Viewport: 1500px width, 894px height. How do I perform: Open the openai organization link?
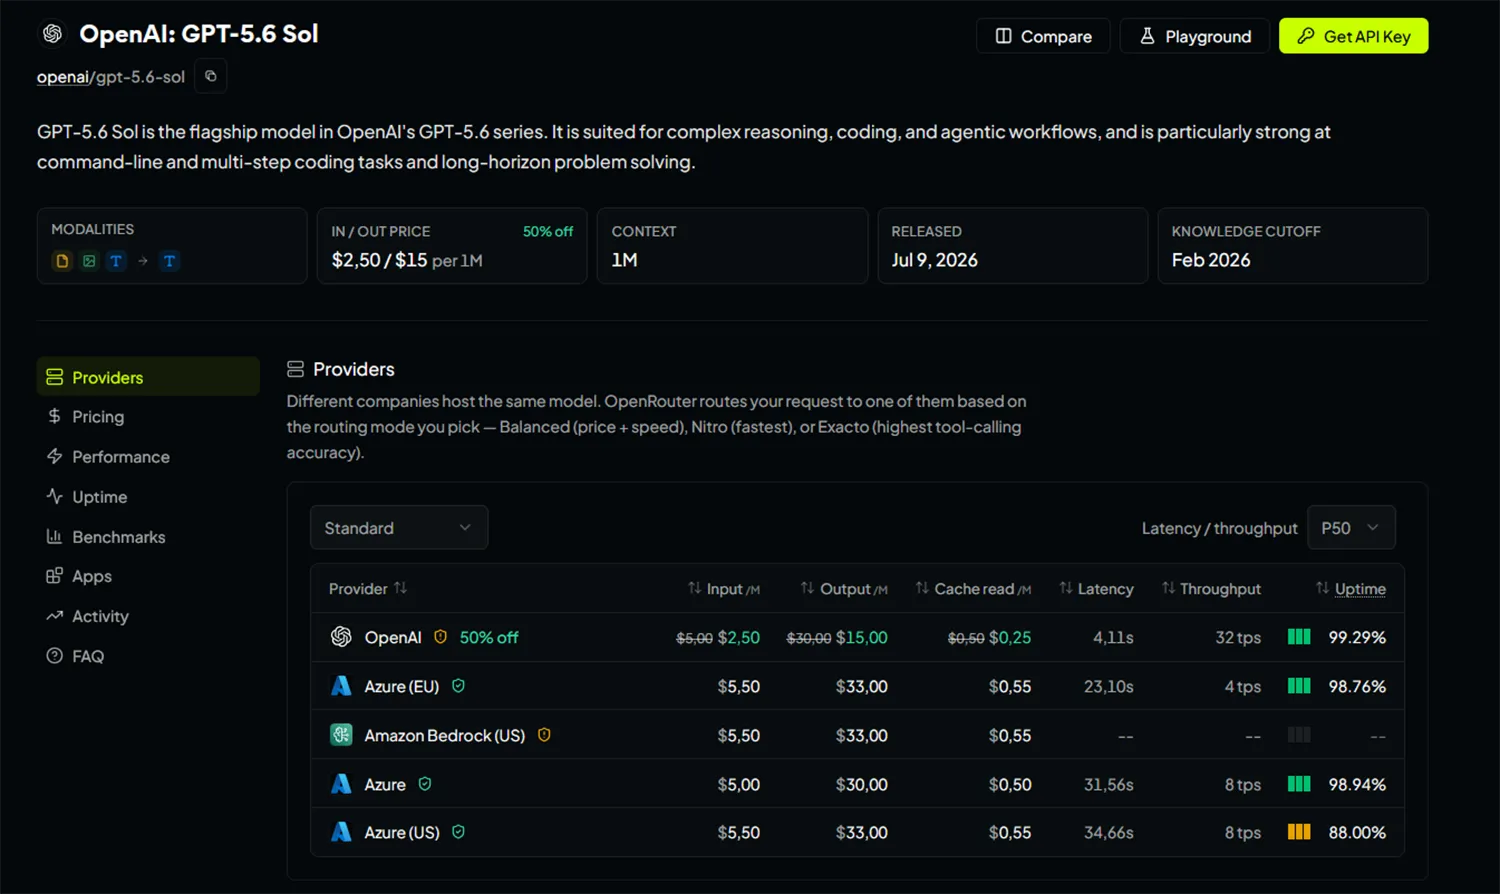click(63, 77)
